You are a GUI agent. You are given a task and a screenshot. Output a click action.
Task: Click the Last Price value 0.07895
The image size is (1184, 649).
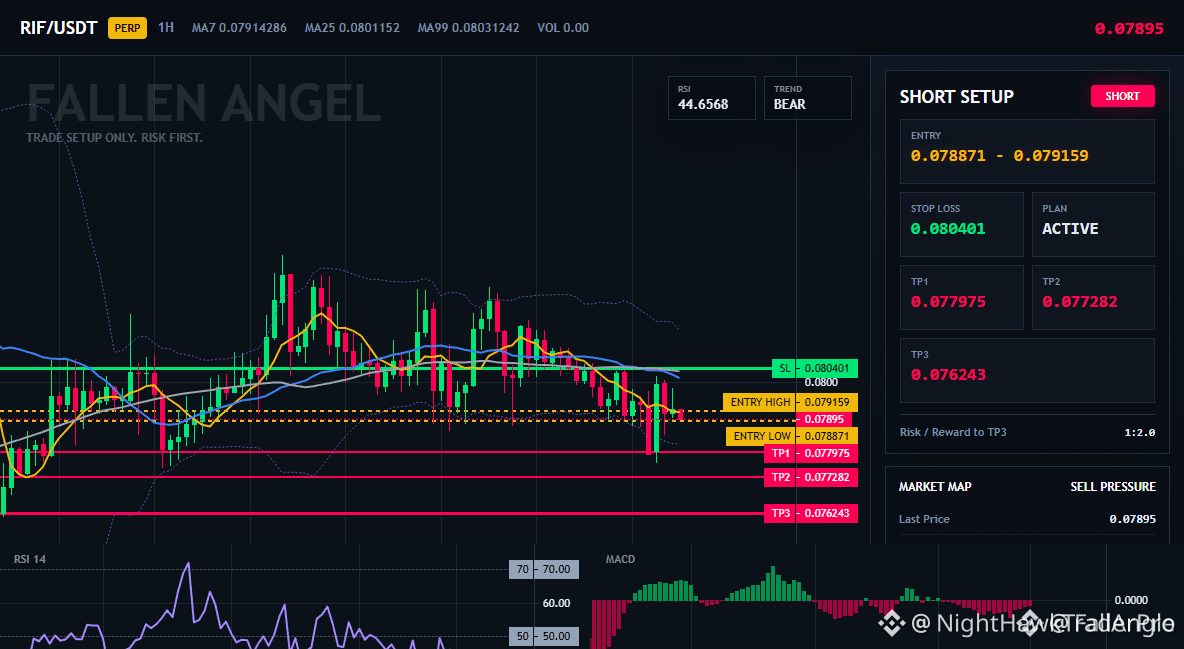1133,519
